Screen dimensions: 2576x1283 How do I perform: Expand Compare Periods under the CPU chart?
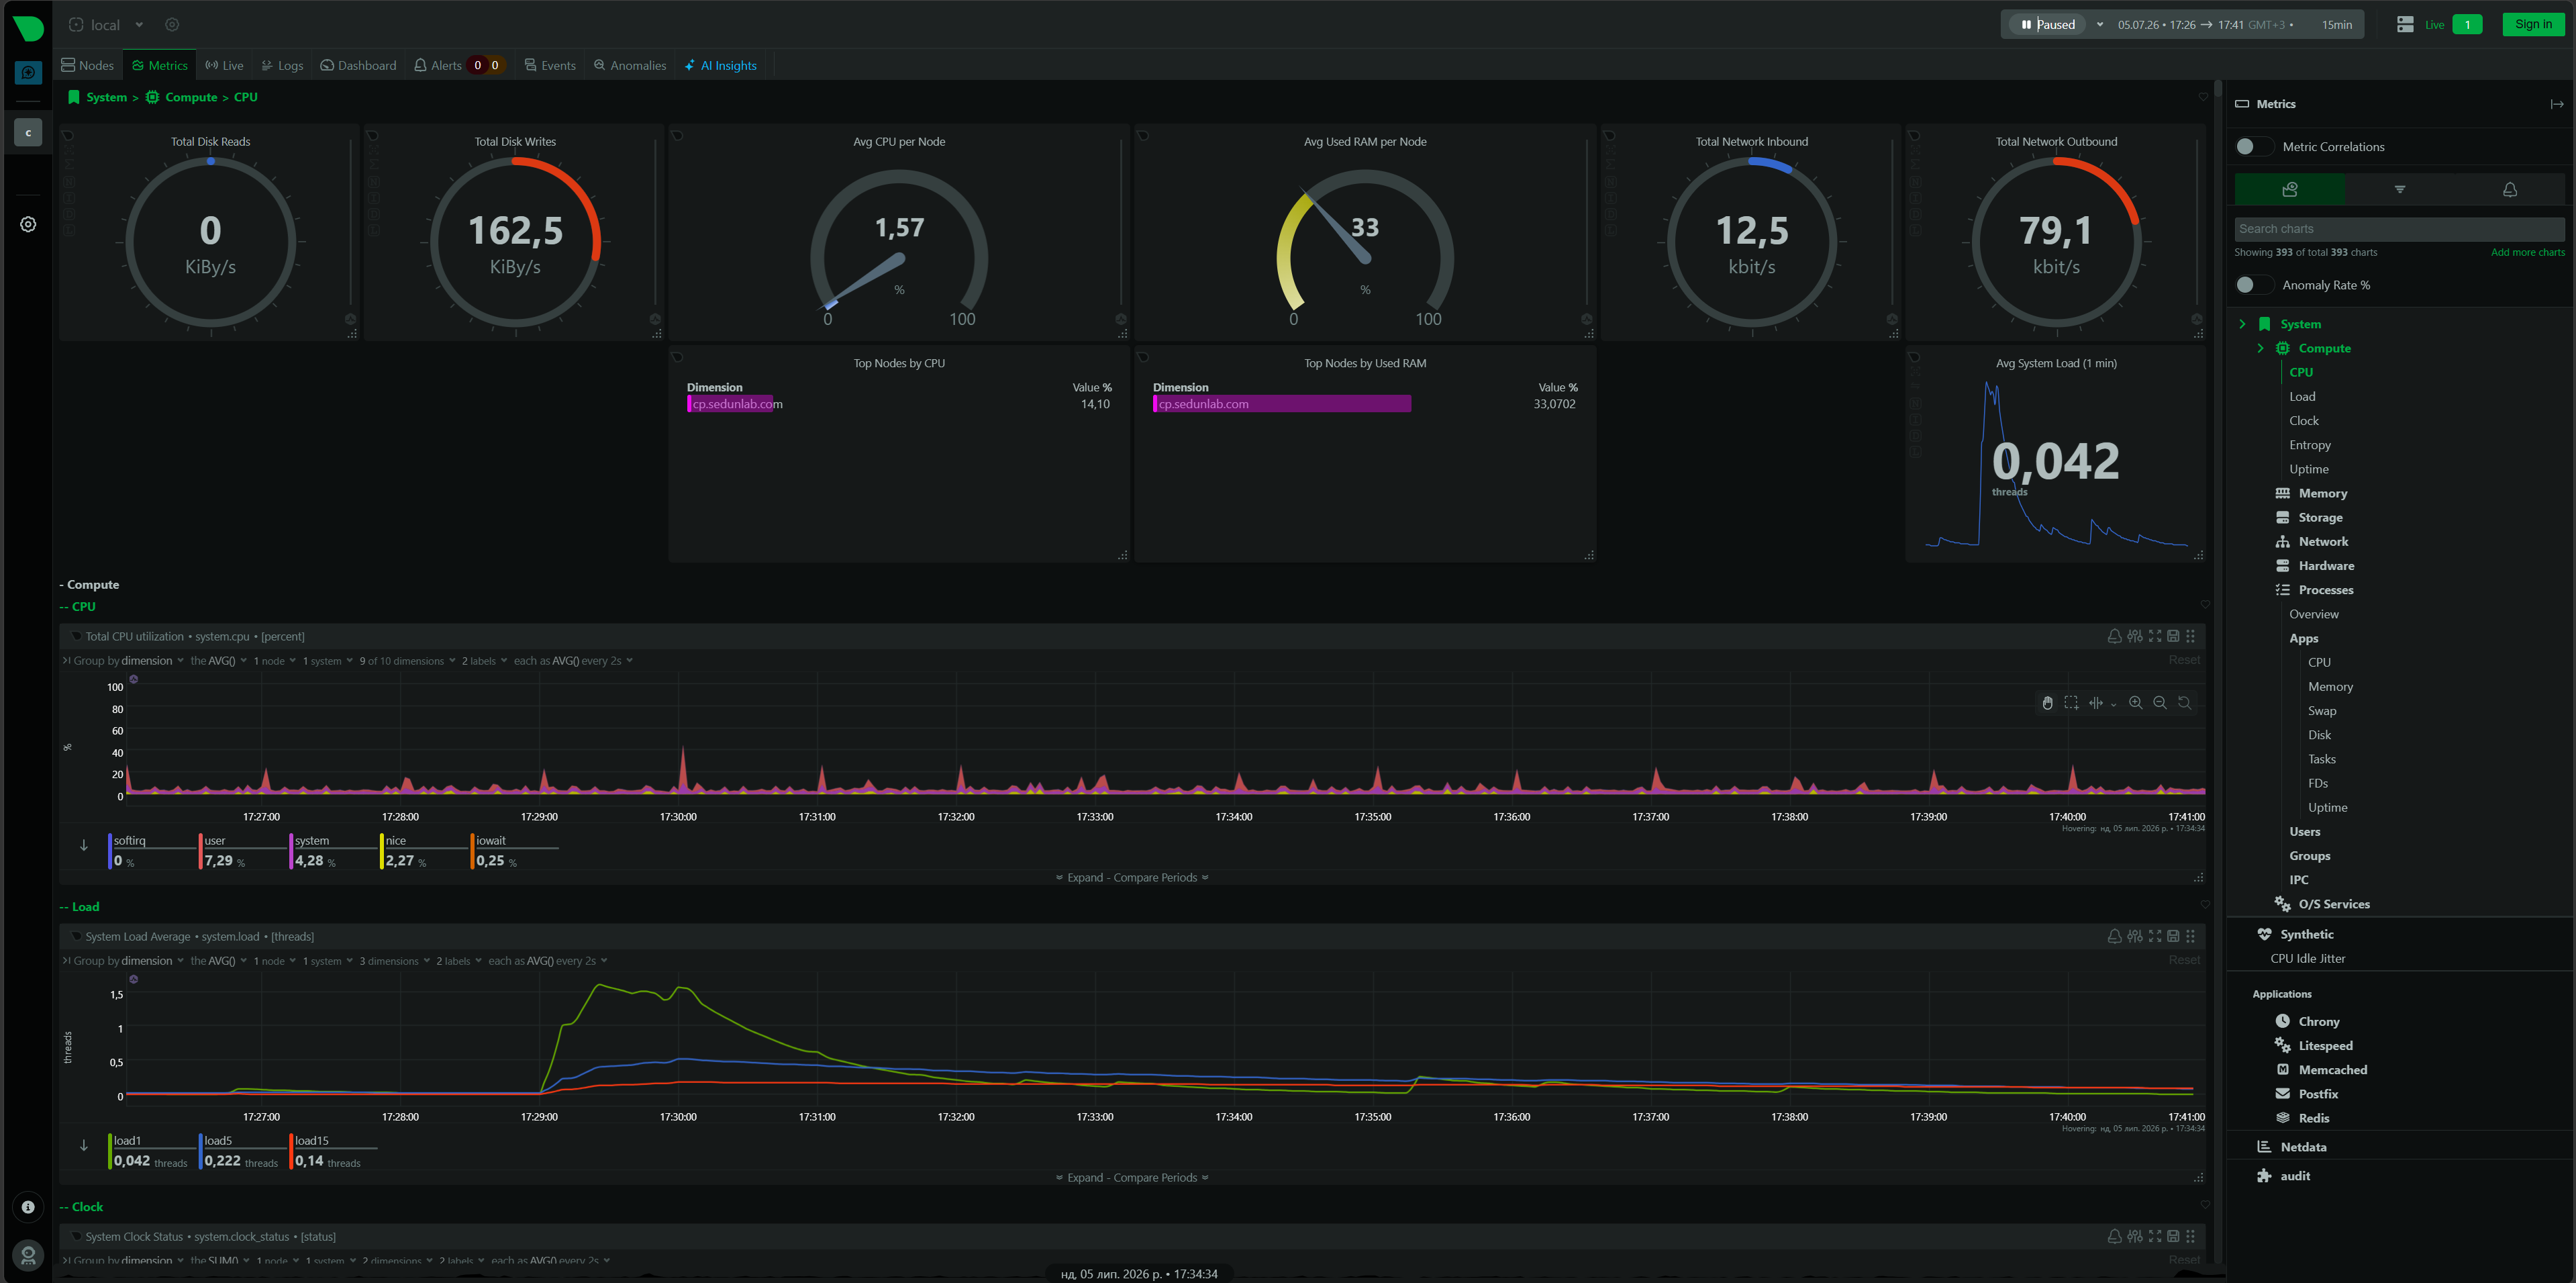(x=1132, y=878)
